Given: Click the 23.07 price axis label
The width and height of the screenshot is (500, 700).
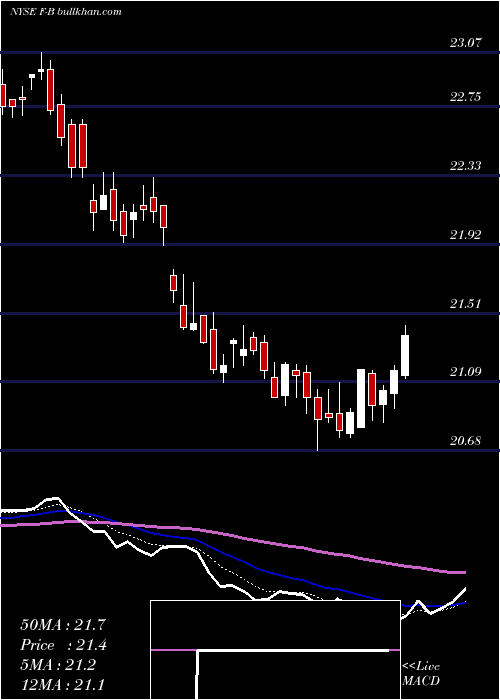Looking at the screenshot, I should [466, 43].
